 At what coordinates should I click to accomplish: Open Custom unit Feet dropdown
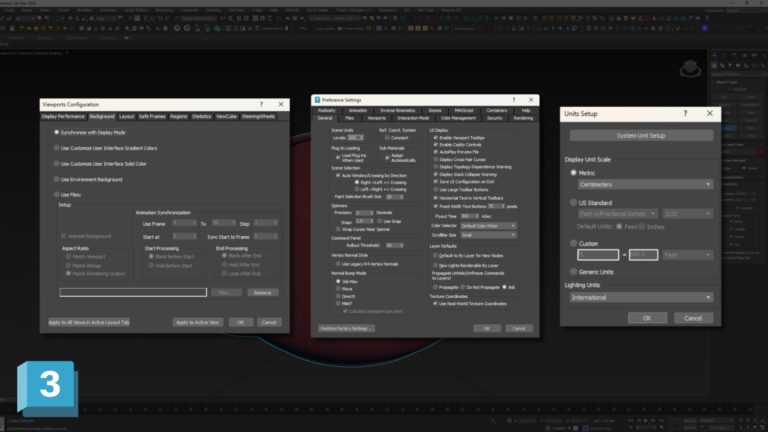(x=688, y=255)
